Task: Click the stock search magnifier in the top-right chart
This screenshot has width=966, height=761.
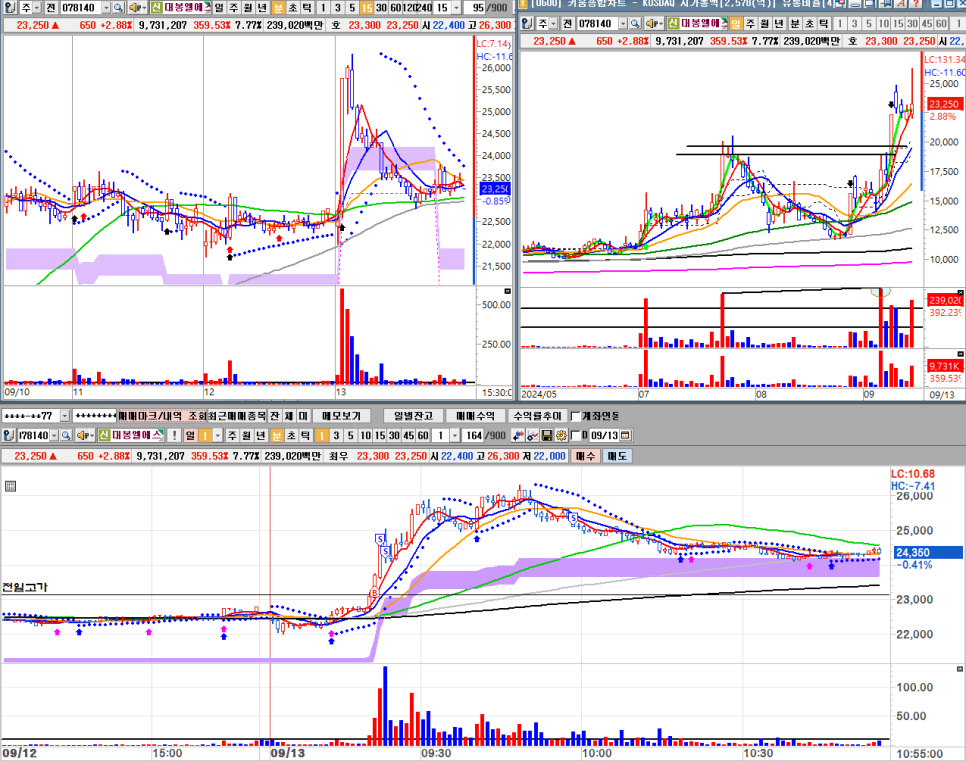Action: tap(635, 24)
